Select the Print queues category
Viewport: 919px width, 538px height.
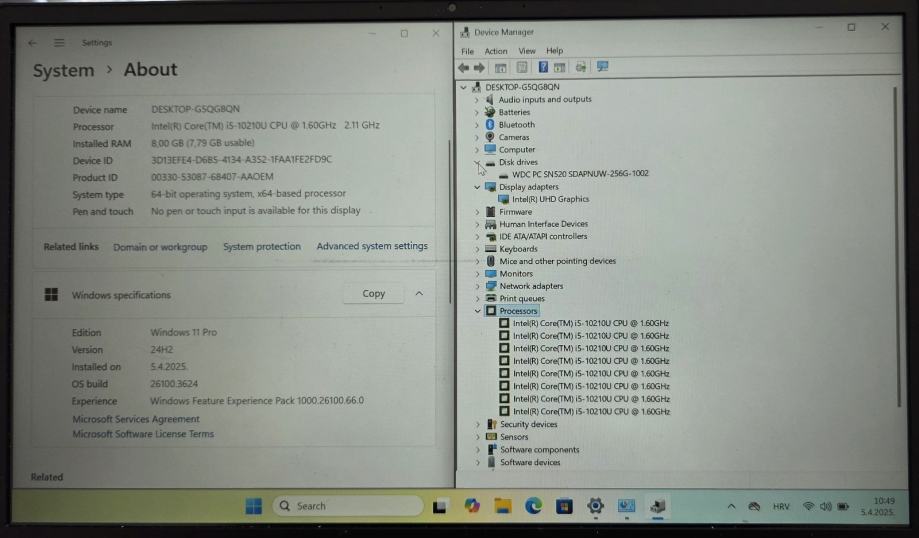point(522,299)
